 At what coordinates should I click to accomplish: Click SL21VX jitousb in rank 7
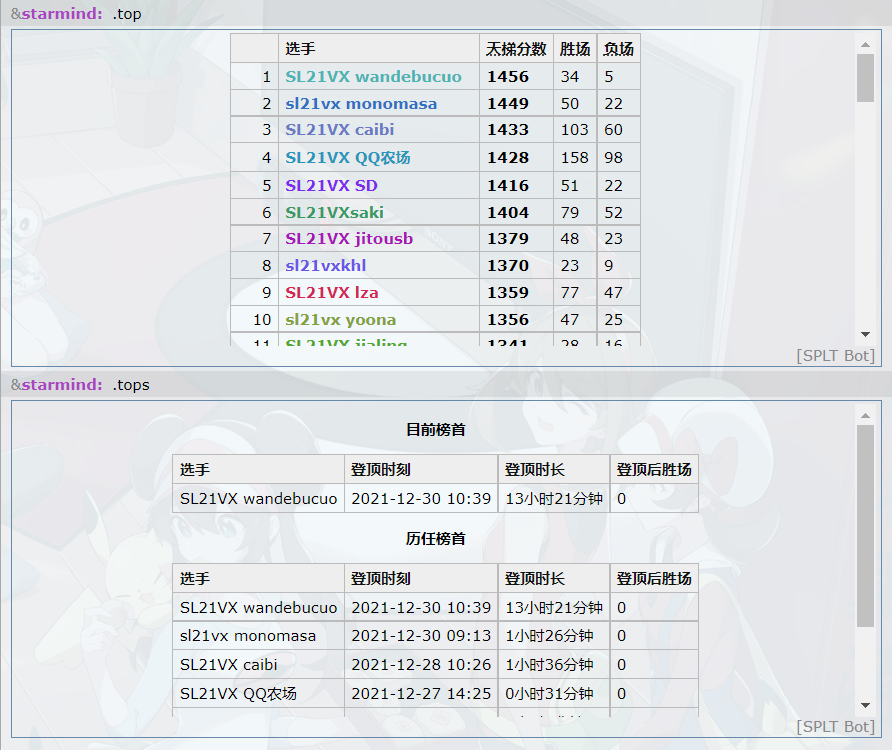[x=349, y=239]
